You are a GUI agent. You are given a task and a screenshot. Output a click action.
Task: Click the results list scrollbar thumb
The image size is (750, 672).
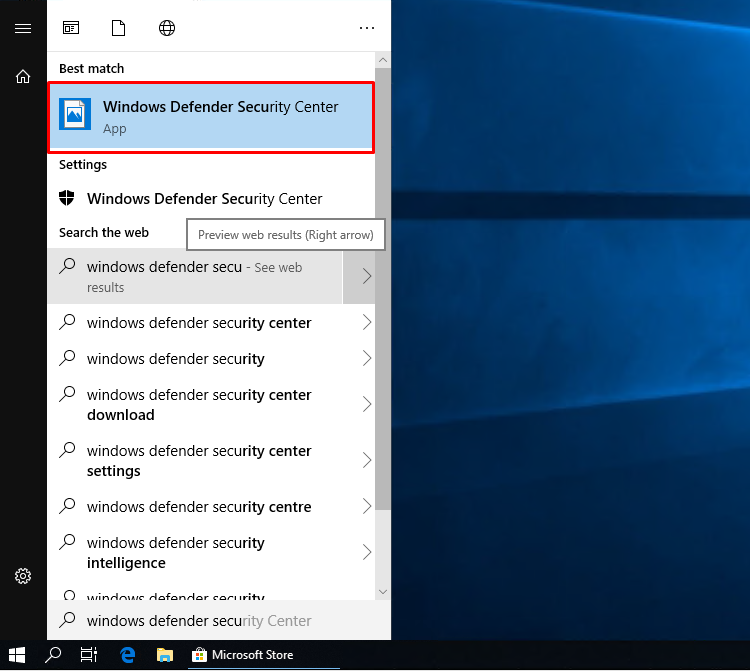383,289
